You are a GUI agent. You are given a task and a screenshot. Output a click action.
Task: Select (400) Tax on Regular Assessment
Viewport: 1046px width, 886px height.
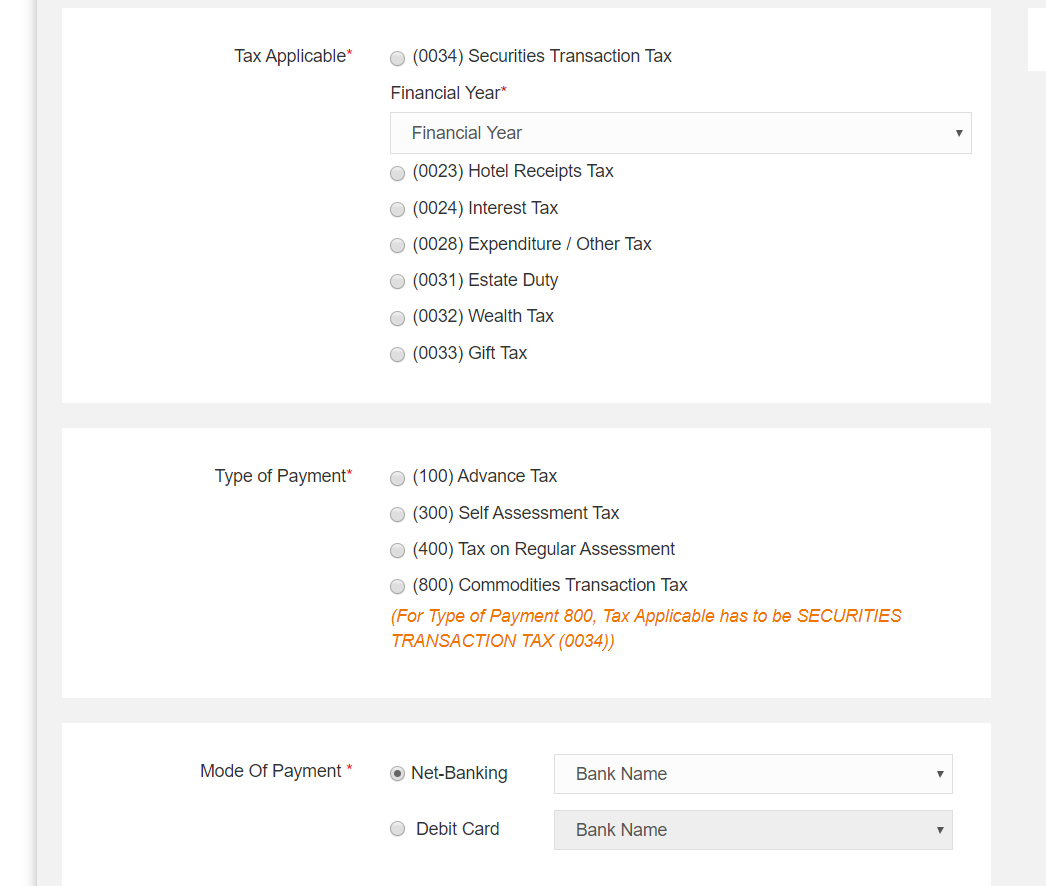(x=397, y=550)
